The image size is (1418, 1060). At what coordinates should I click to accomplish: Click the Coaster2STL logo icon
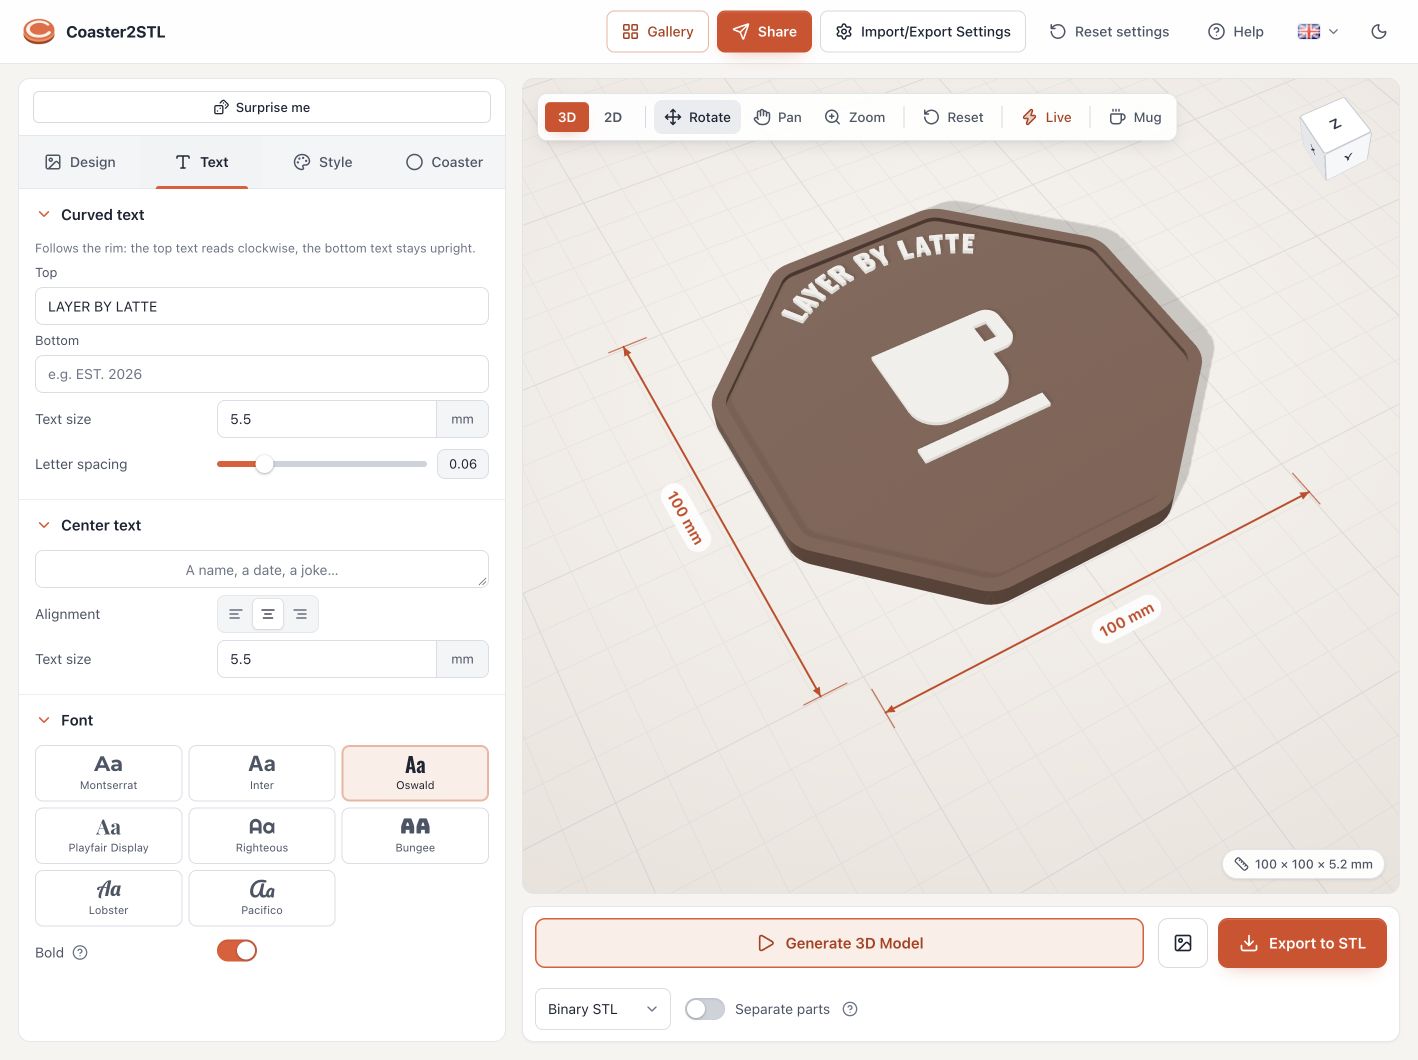pyautogui.click(x=39, y=32)
